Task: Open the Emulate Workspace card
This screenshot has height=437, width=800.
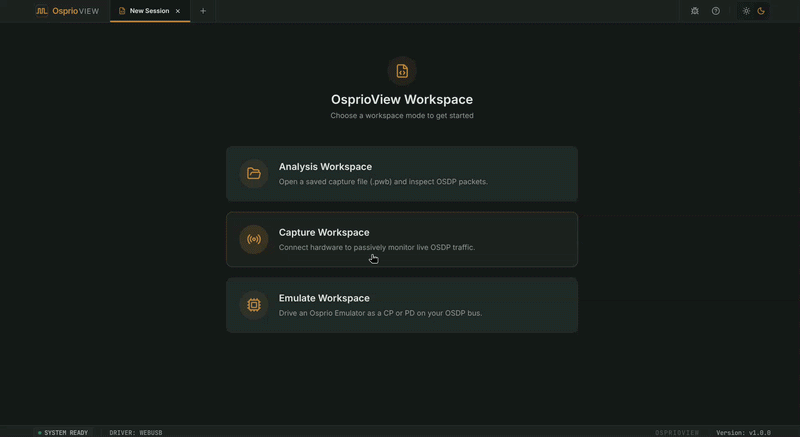Action: pyautogui.click(x=402, y=305)
